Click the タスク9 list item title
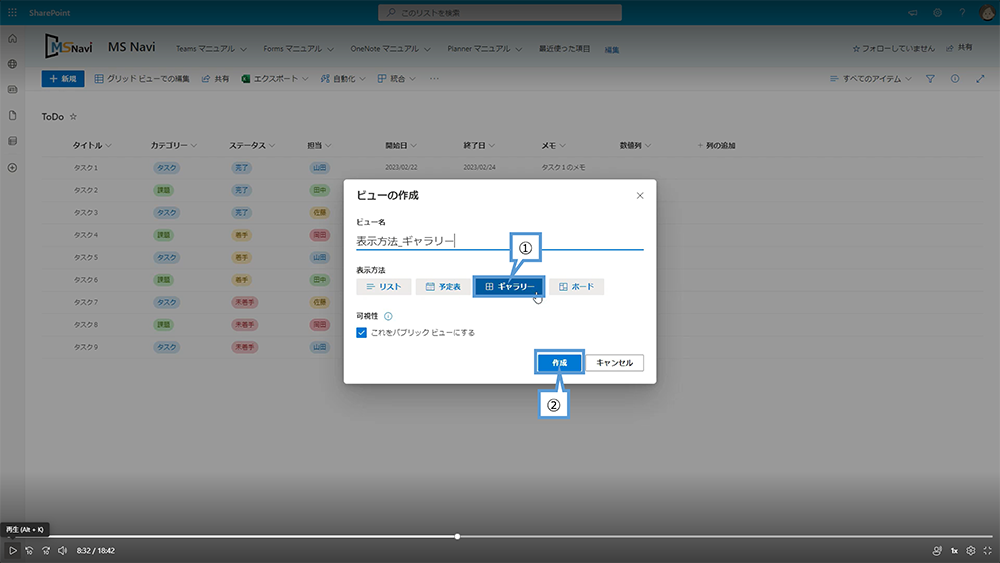1000x563 pixels. [85, 347]
